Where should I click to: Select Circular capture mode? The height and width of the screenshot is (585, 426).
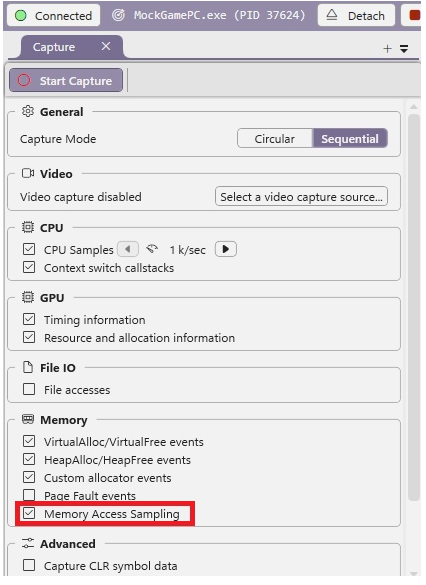coord(275,139)
